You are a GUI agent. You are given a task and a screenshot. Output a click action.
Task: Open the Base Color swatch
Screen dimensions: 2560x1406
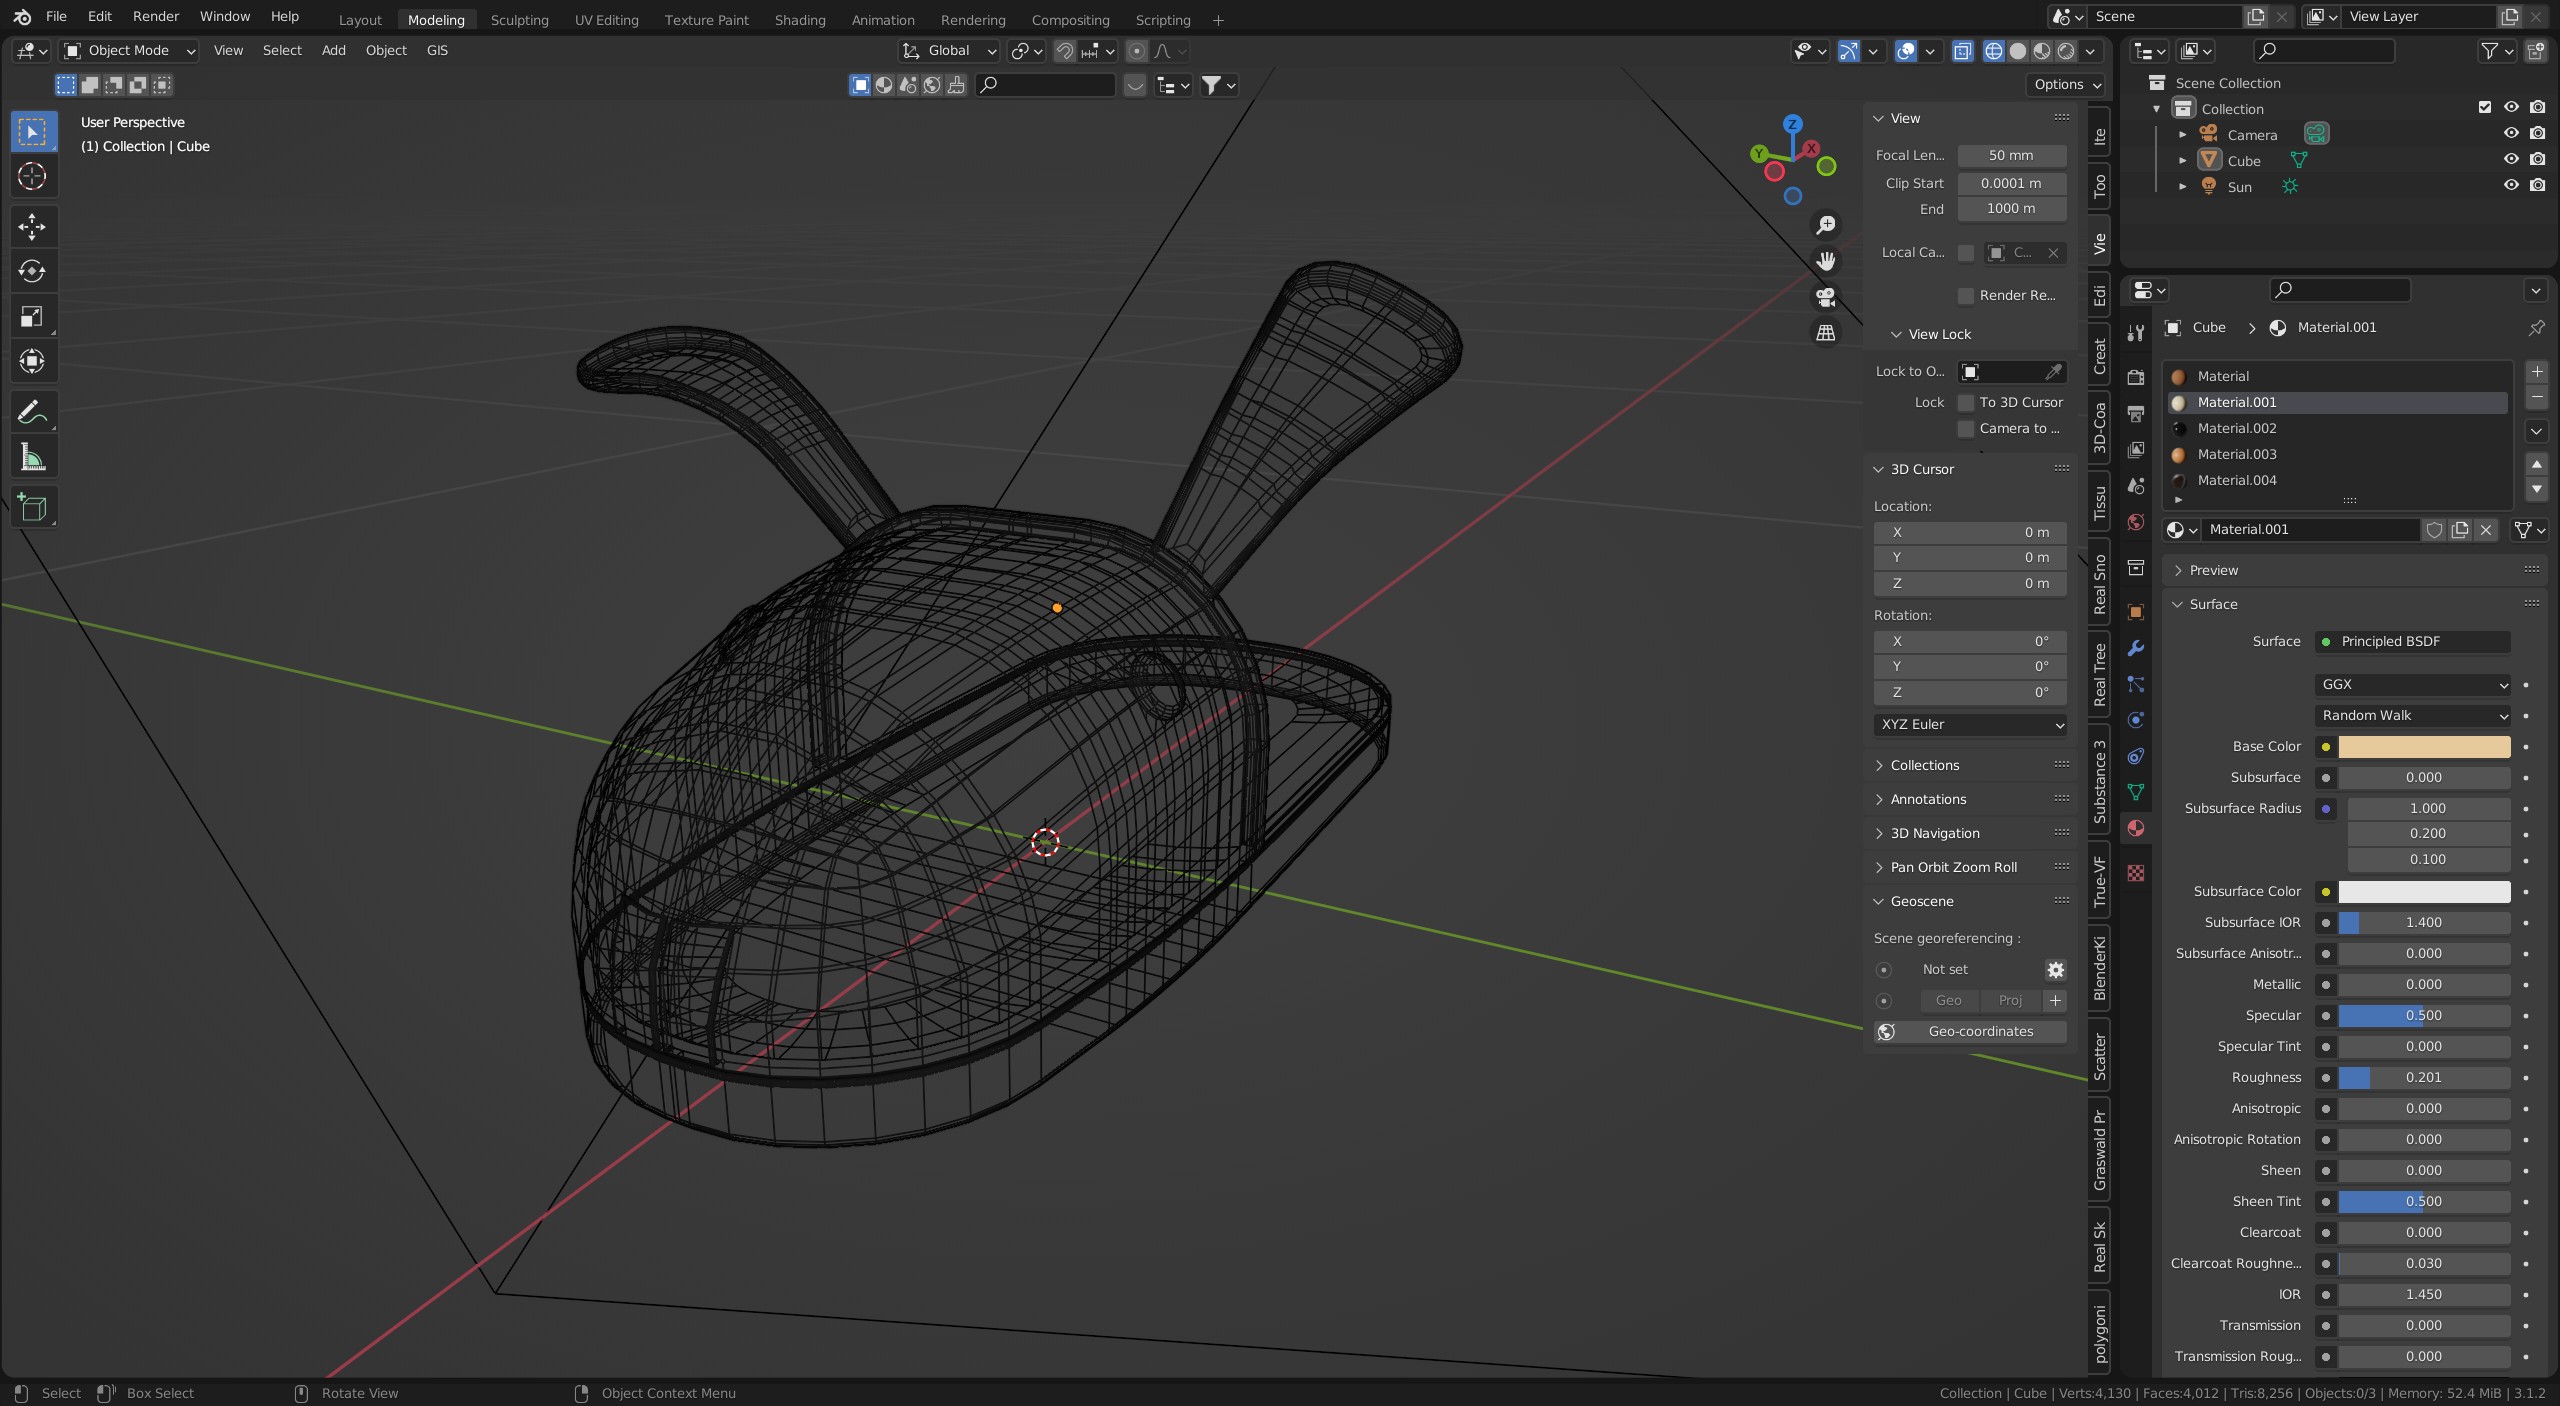coord(2423,747)
